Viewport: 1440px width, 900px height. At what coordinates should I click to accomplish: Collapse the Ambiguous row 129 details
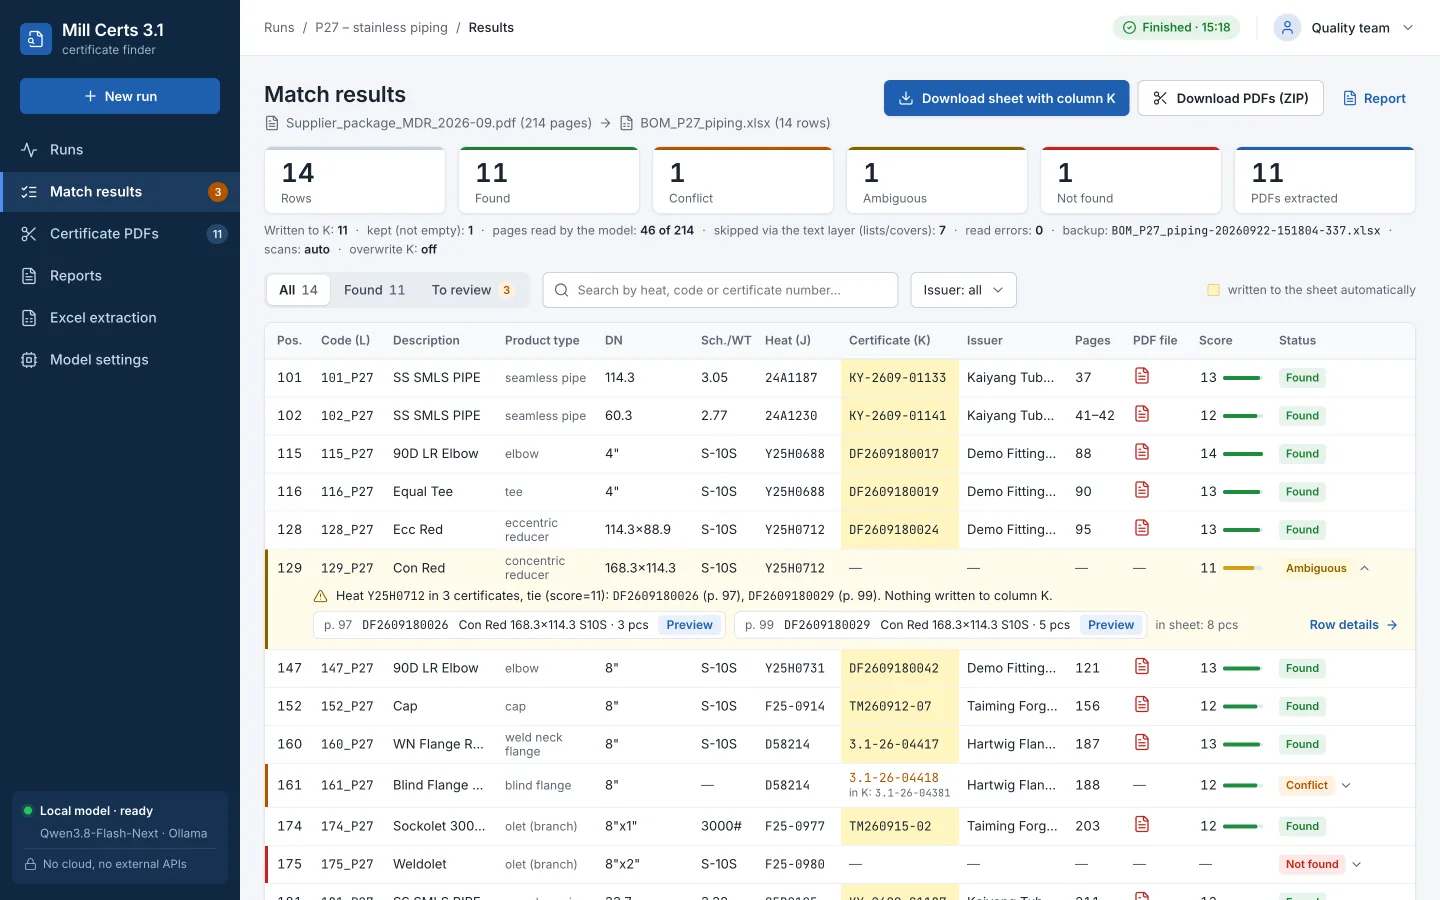(1364, 568)
